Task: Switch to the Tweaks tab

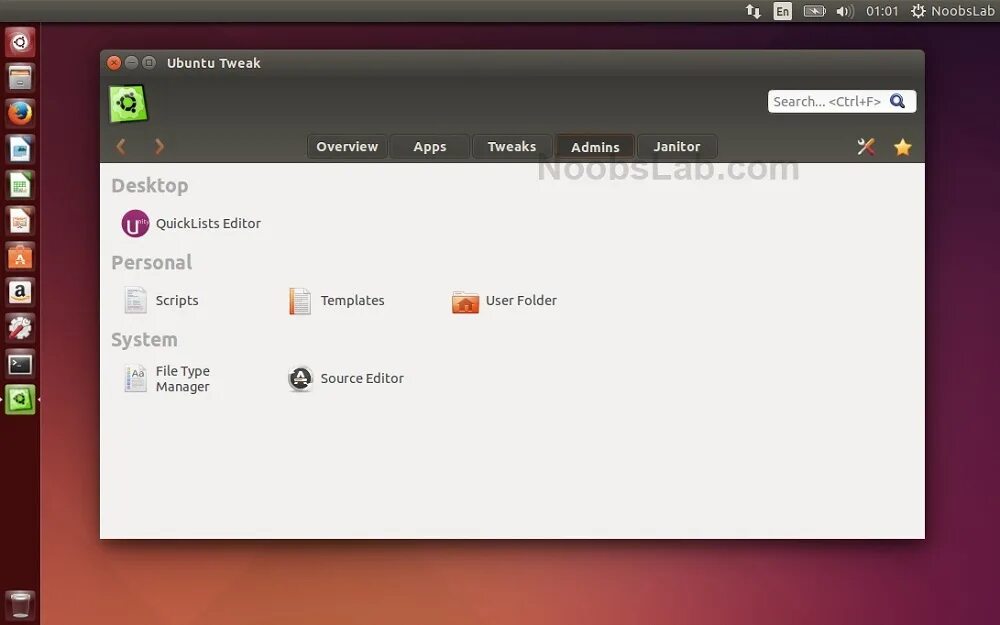Action: tap(511, 147)
